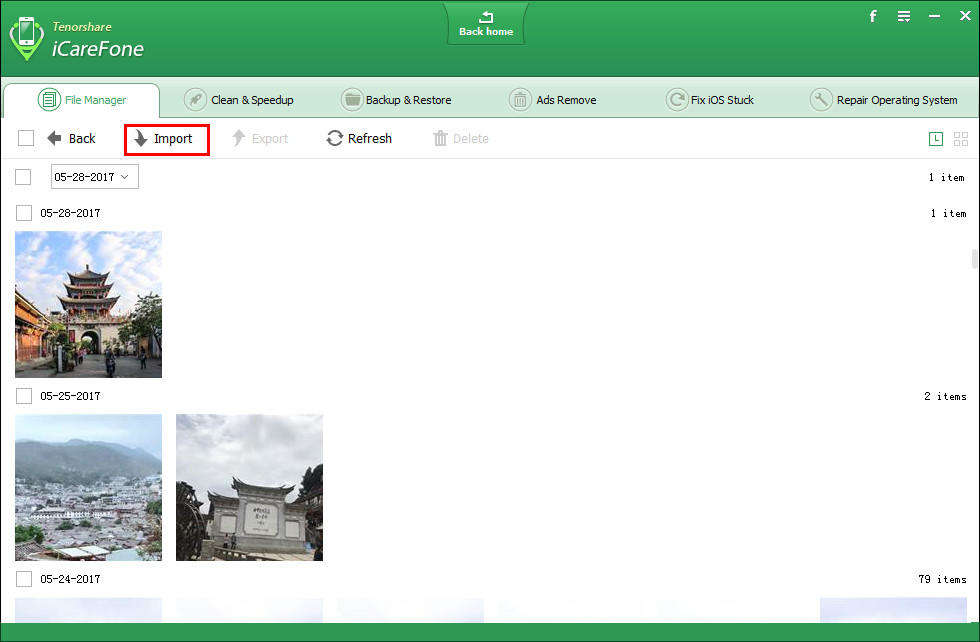Click the vertical scrollbar thumb
980x642 pixels.
974,258
